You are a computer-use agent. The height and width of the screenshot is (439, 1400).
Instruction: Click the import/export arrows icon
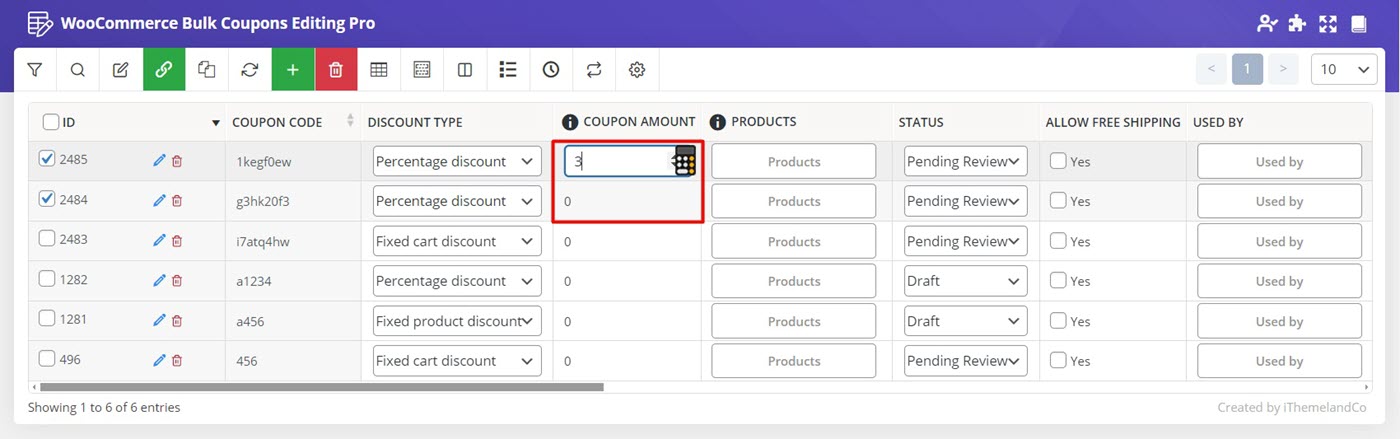click(x=594, y=70)
